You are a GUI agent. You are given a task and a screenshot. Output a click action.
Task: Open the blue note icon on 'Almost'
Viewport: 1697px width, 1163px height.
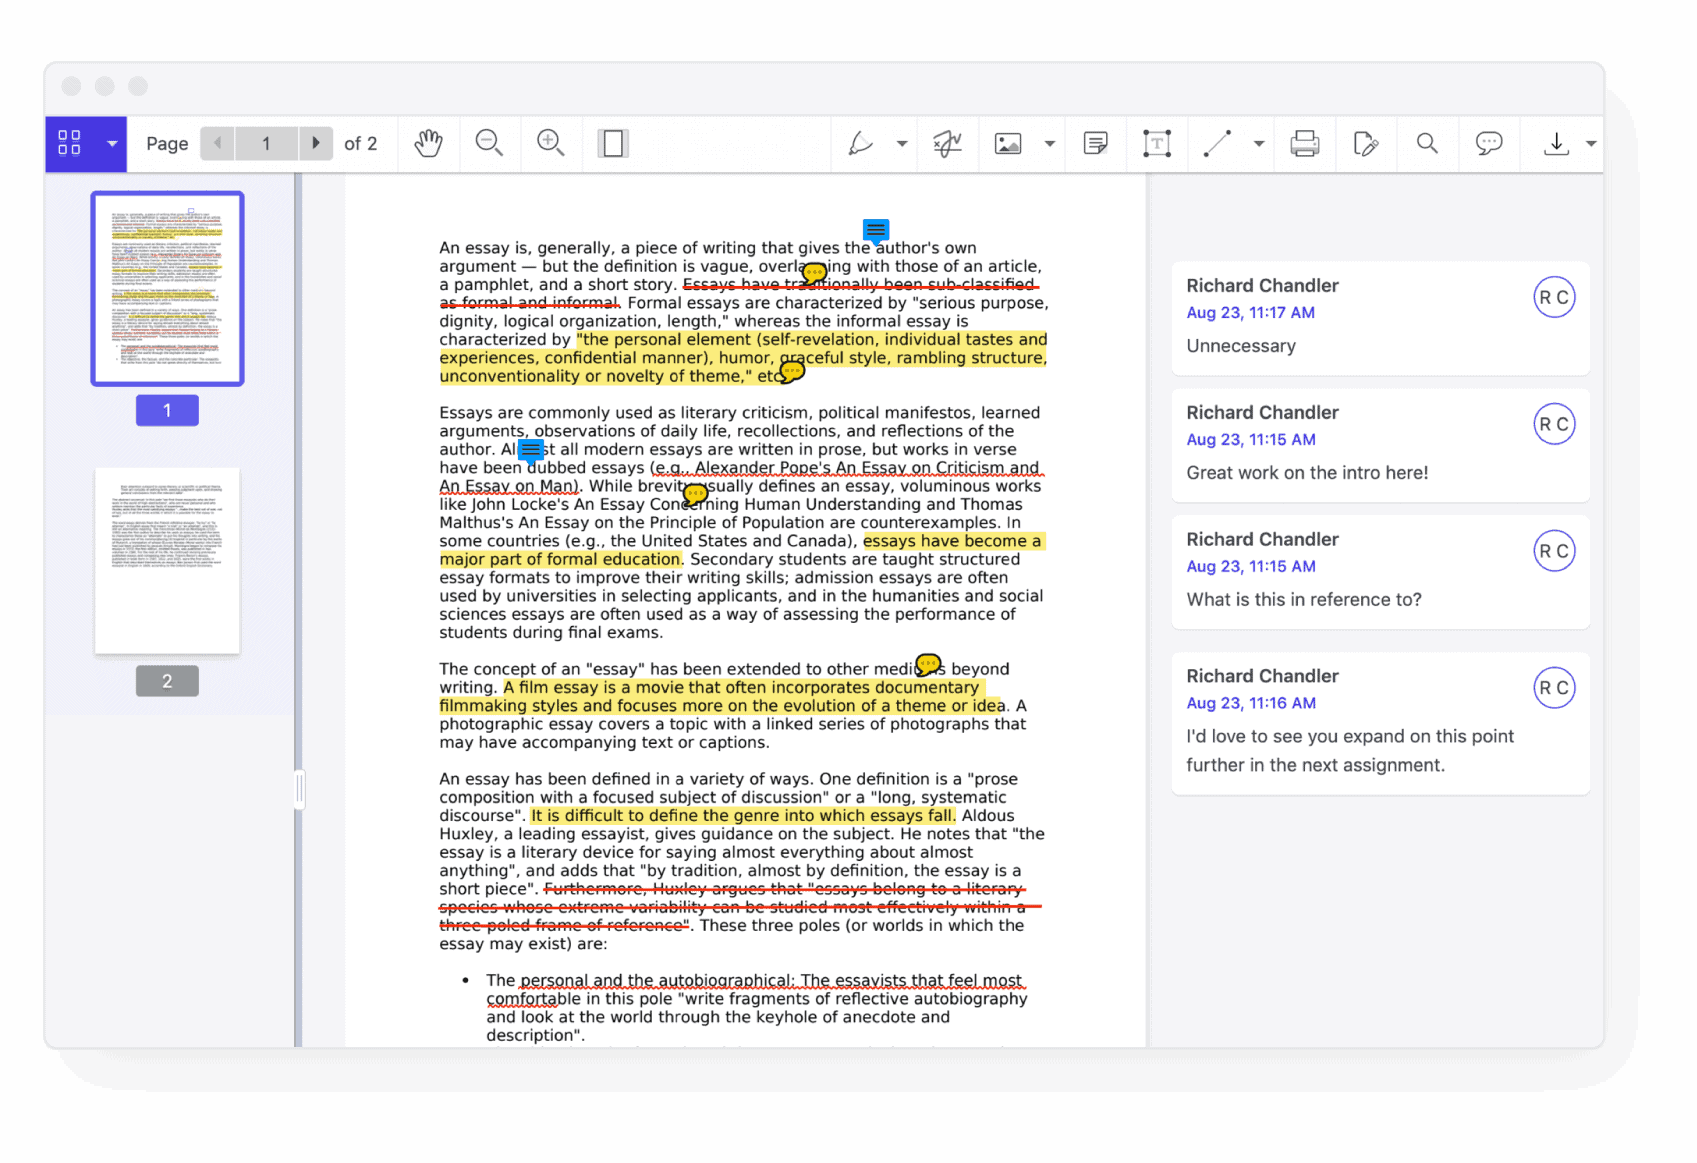[531, 451]
